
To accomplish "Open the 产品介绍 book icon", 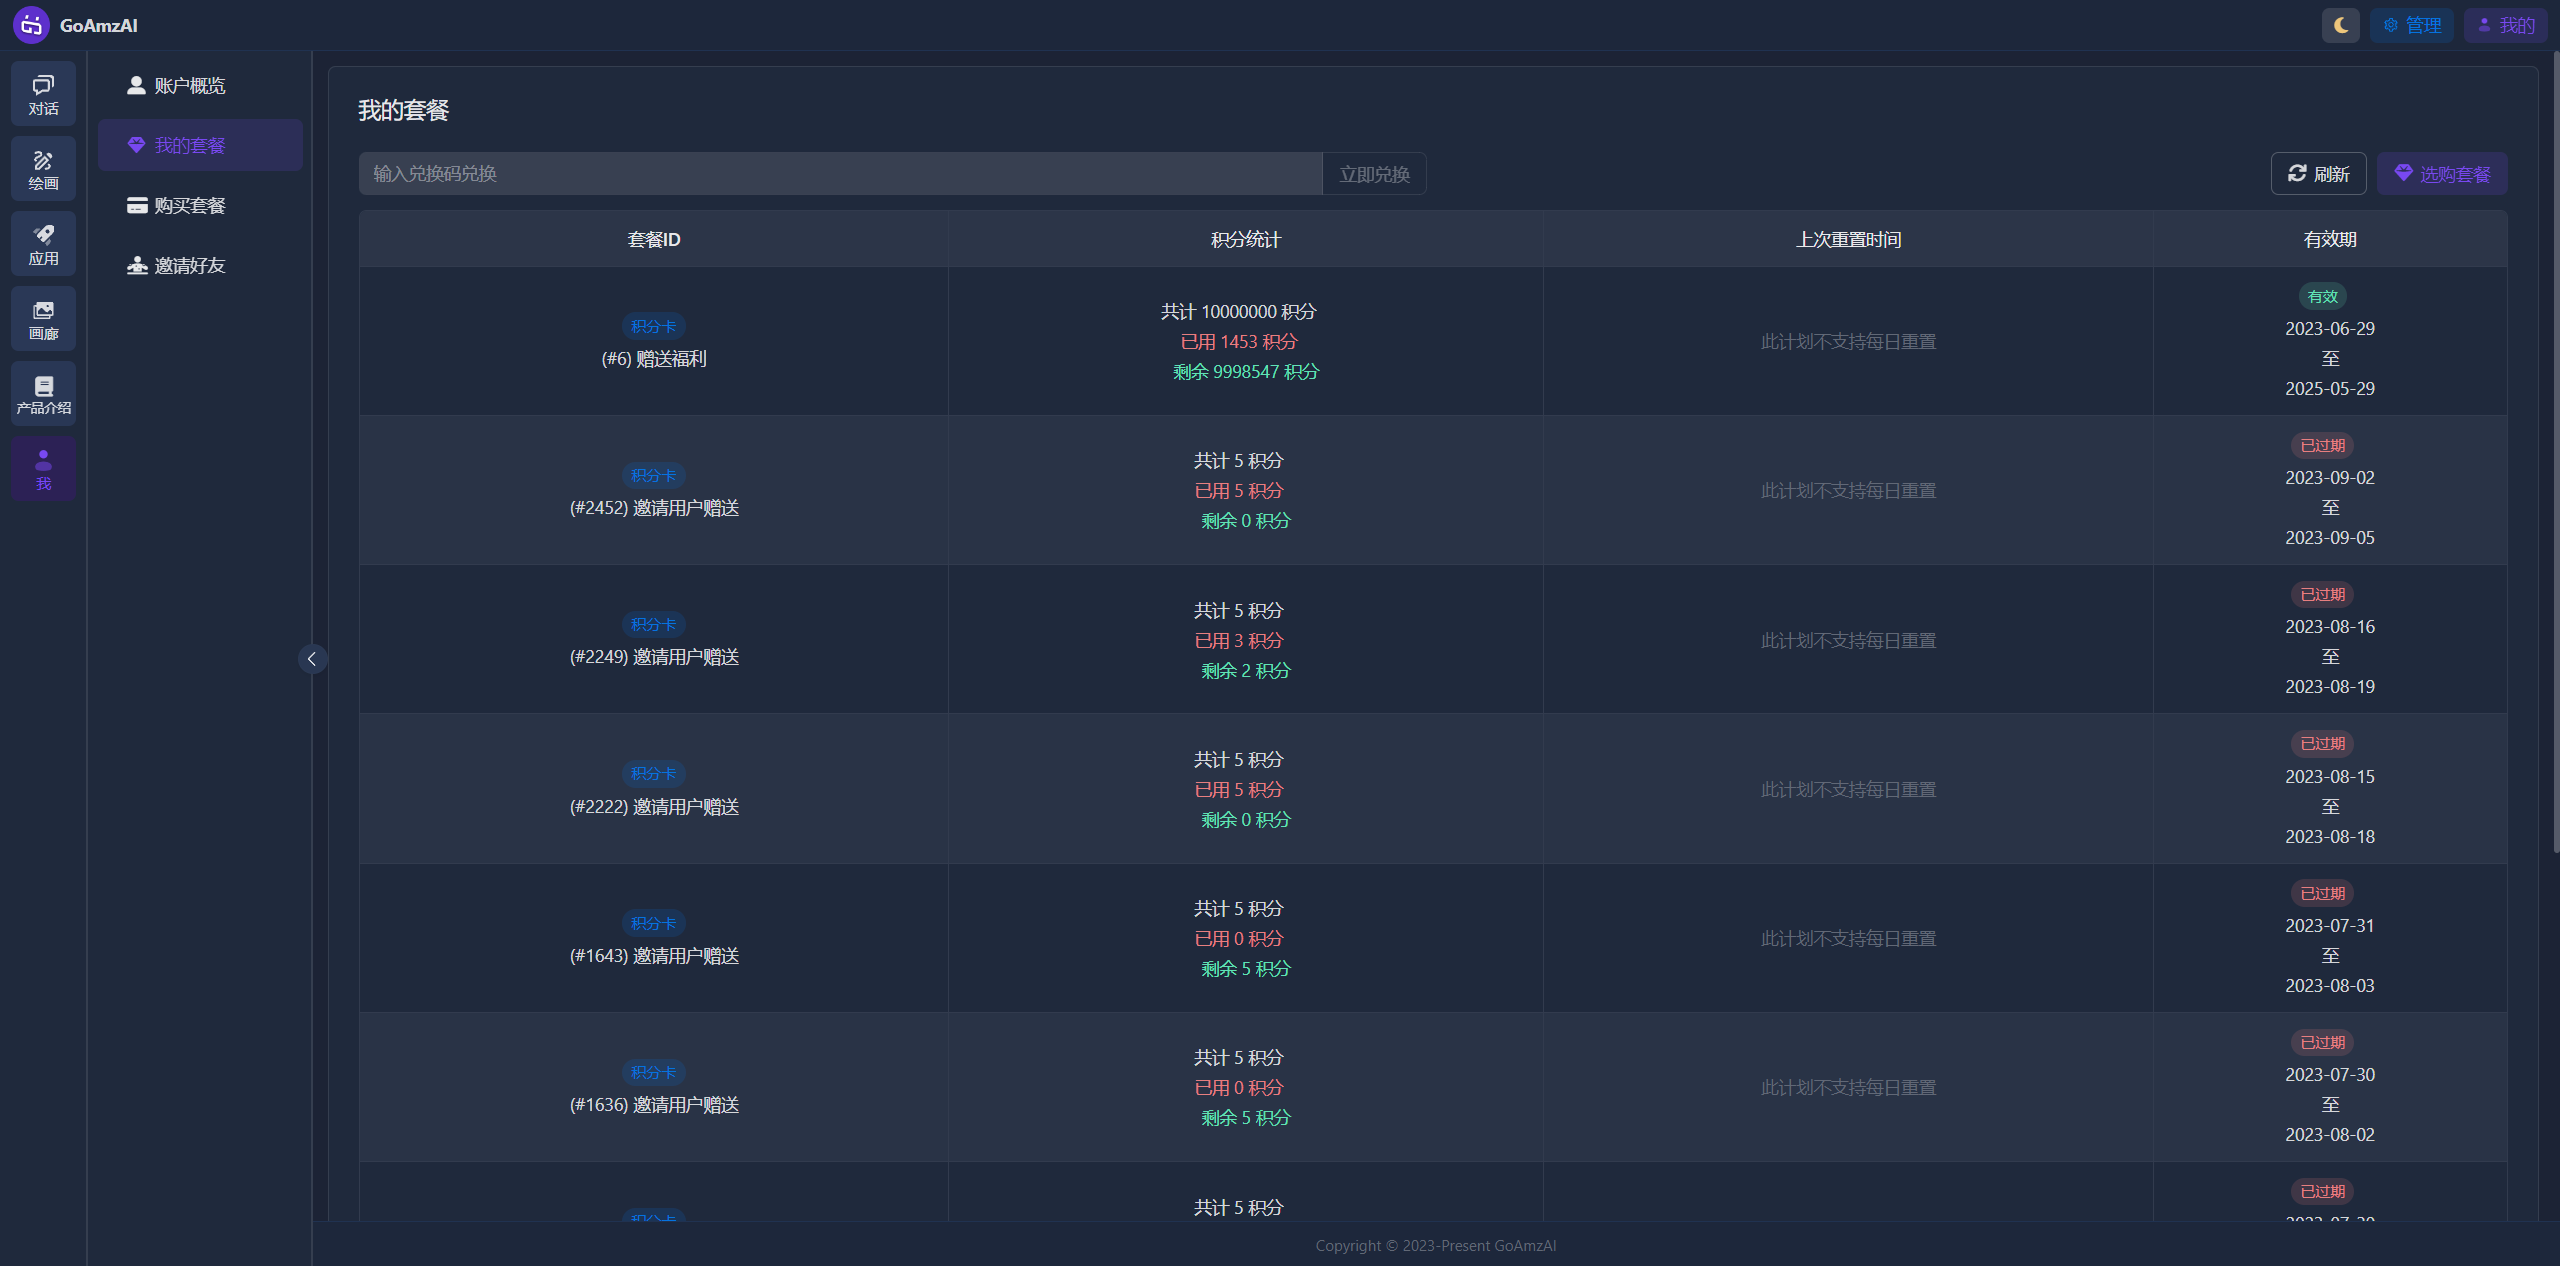I will coord(43,394).
